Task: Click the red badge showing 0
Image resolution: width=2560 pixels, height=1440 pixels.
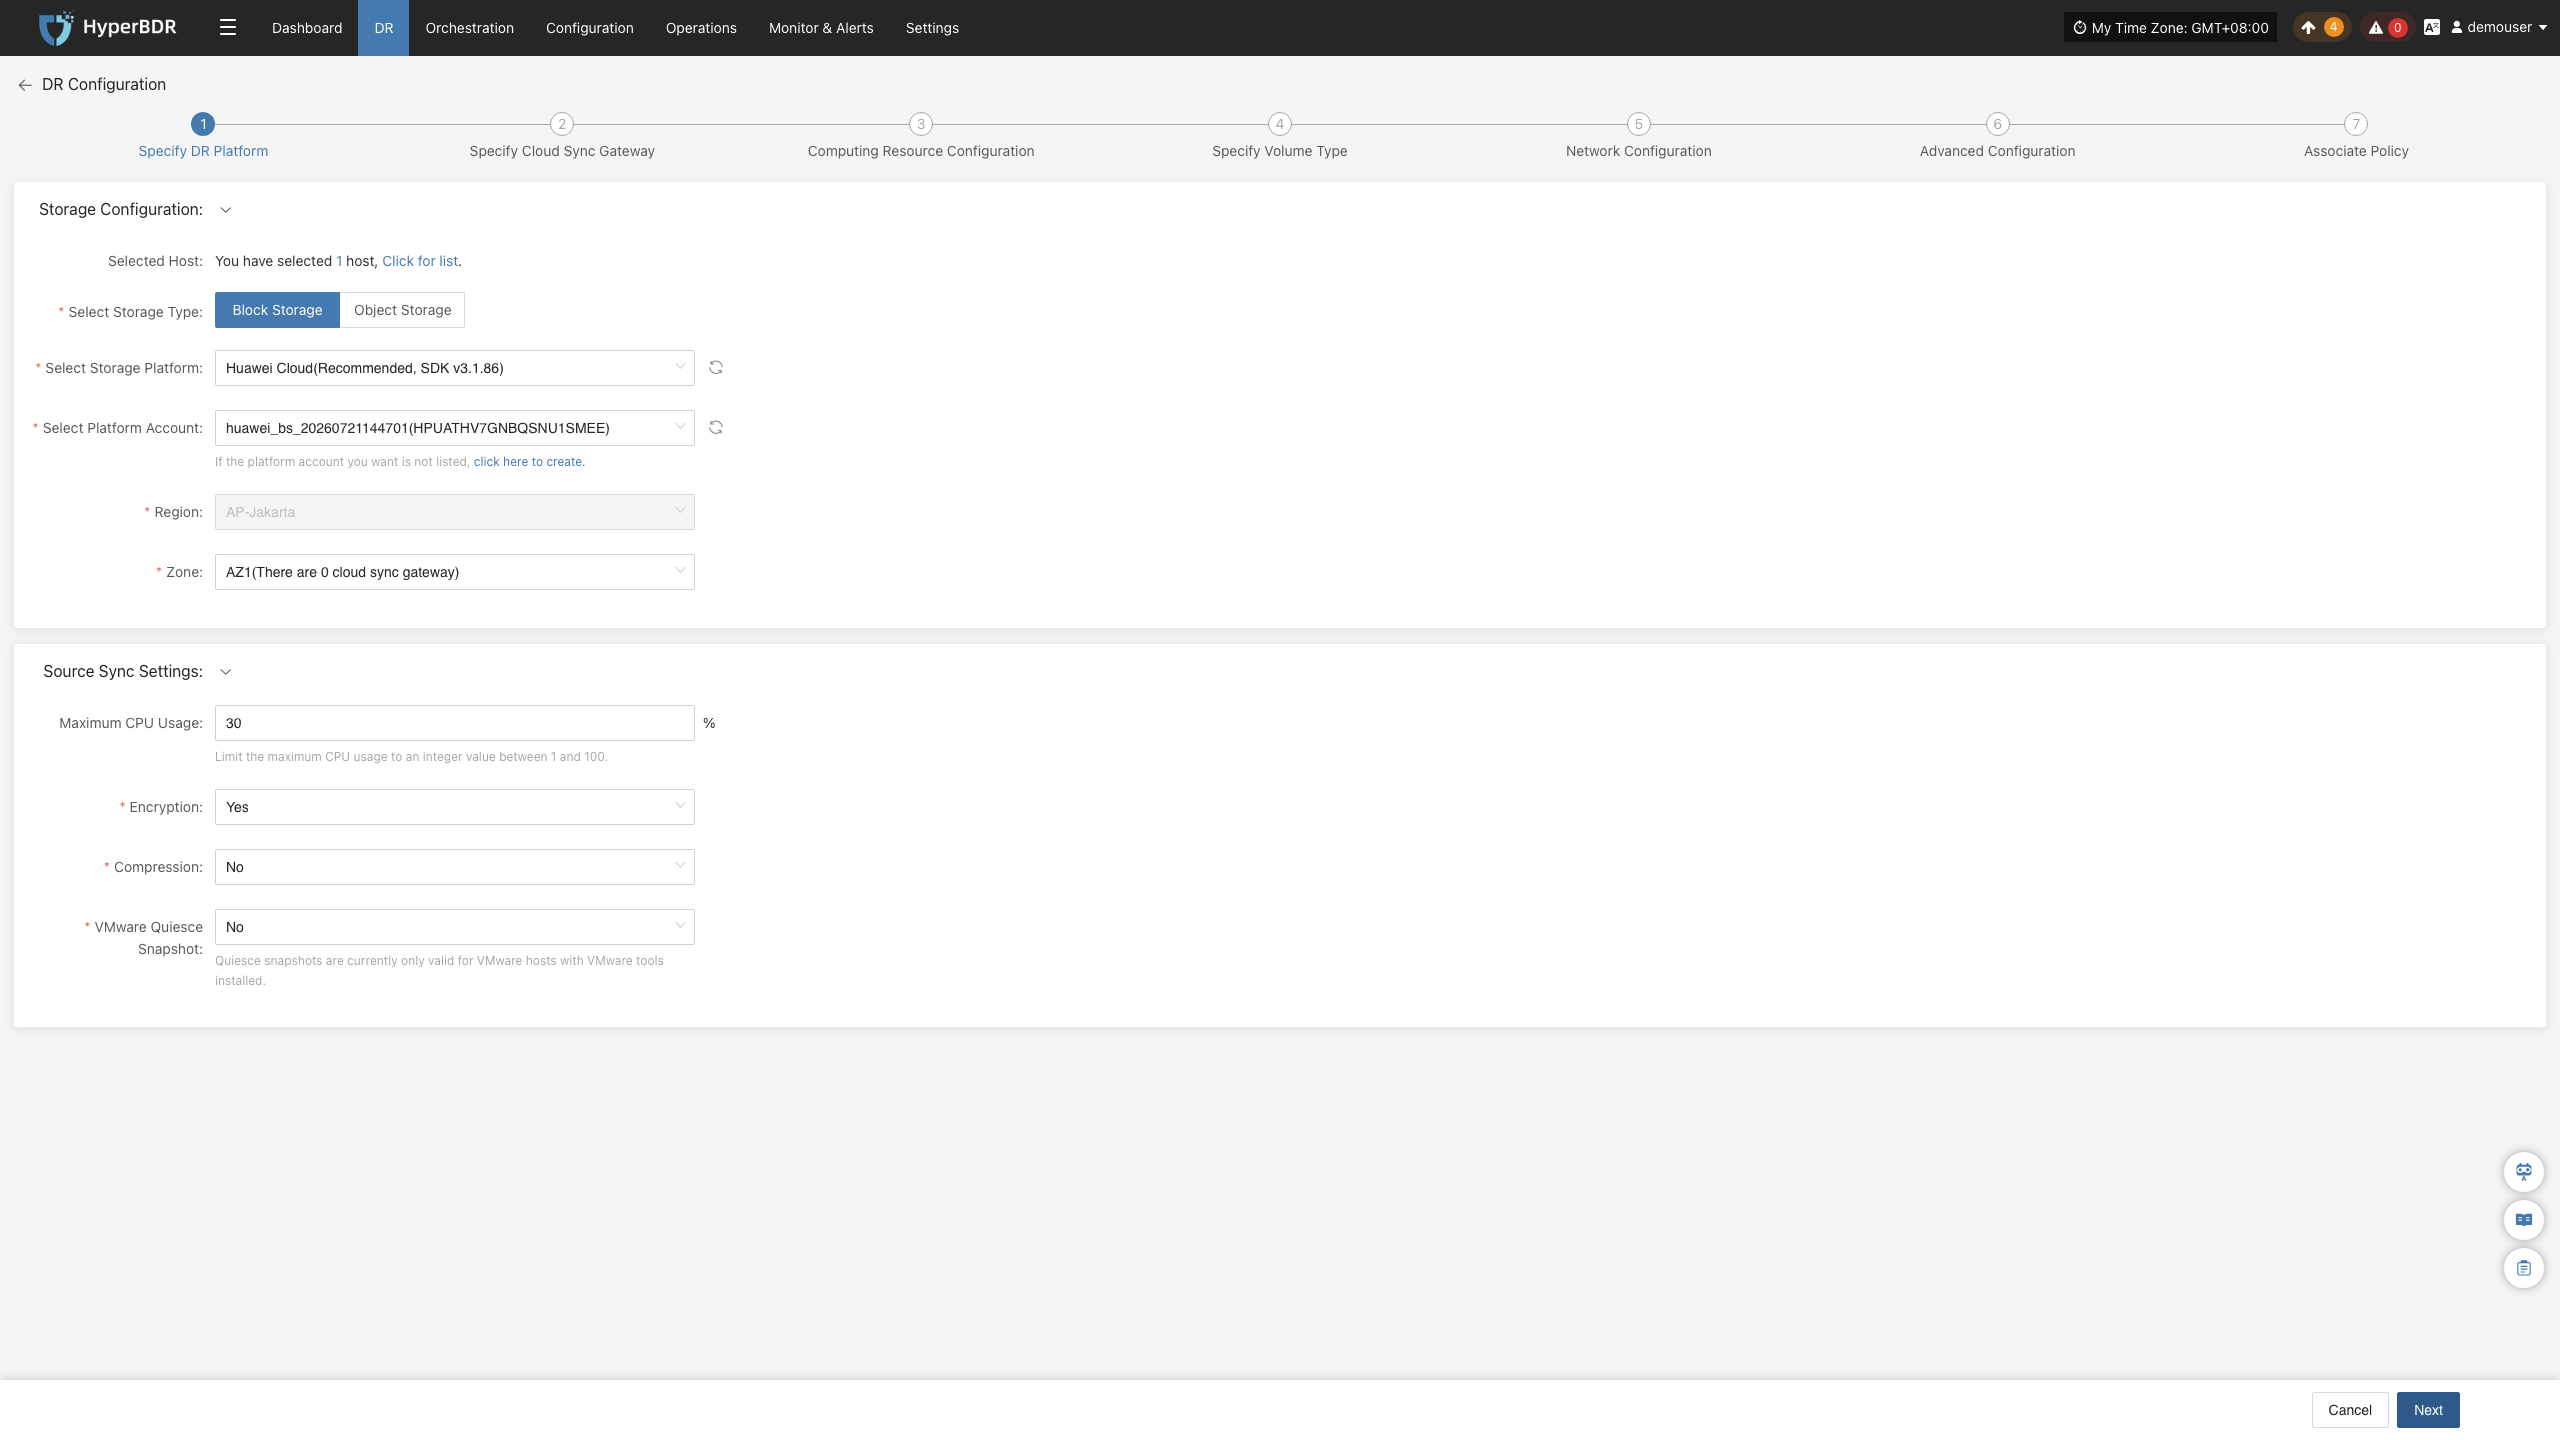Action: point(2397,28)
